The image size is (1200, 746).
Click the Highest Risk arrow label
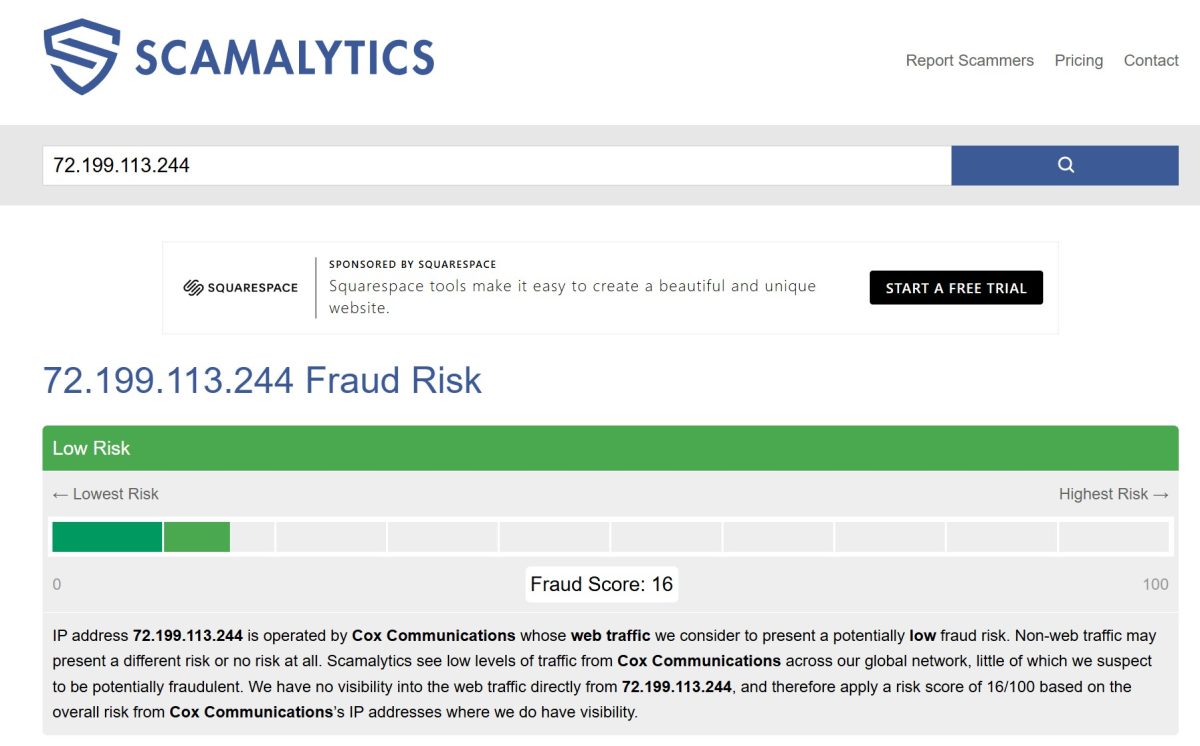[x=1113, y=494]
